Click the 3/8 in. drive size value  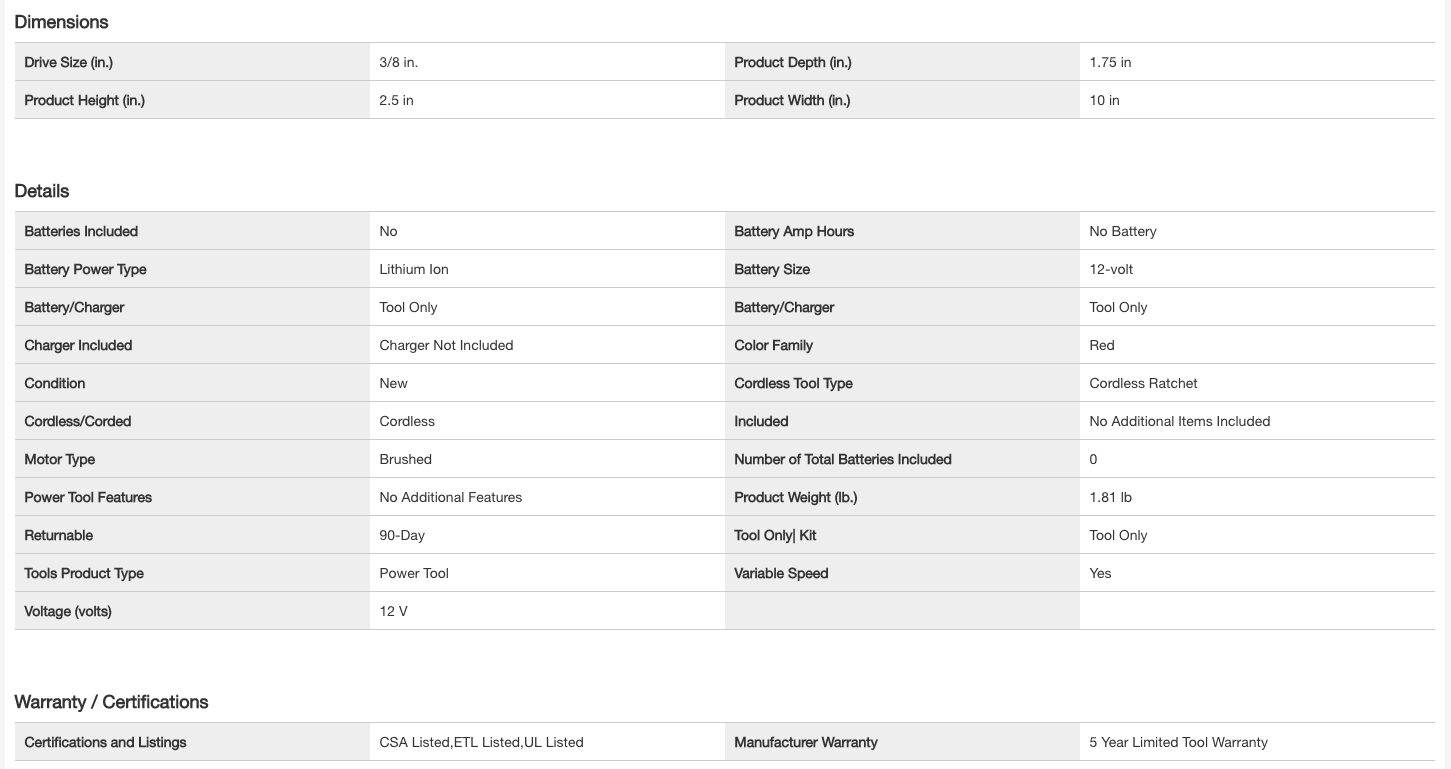point(398,62)
